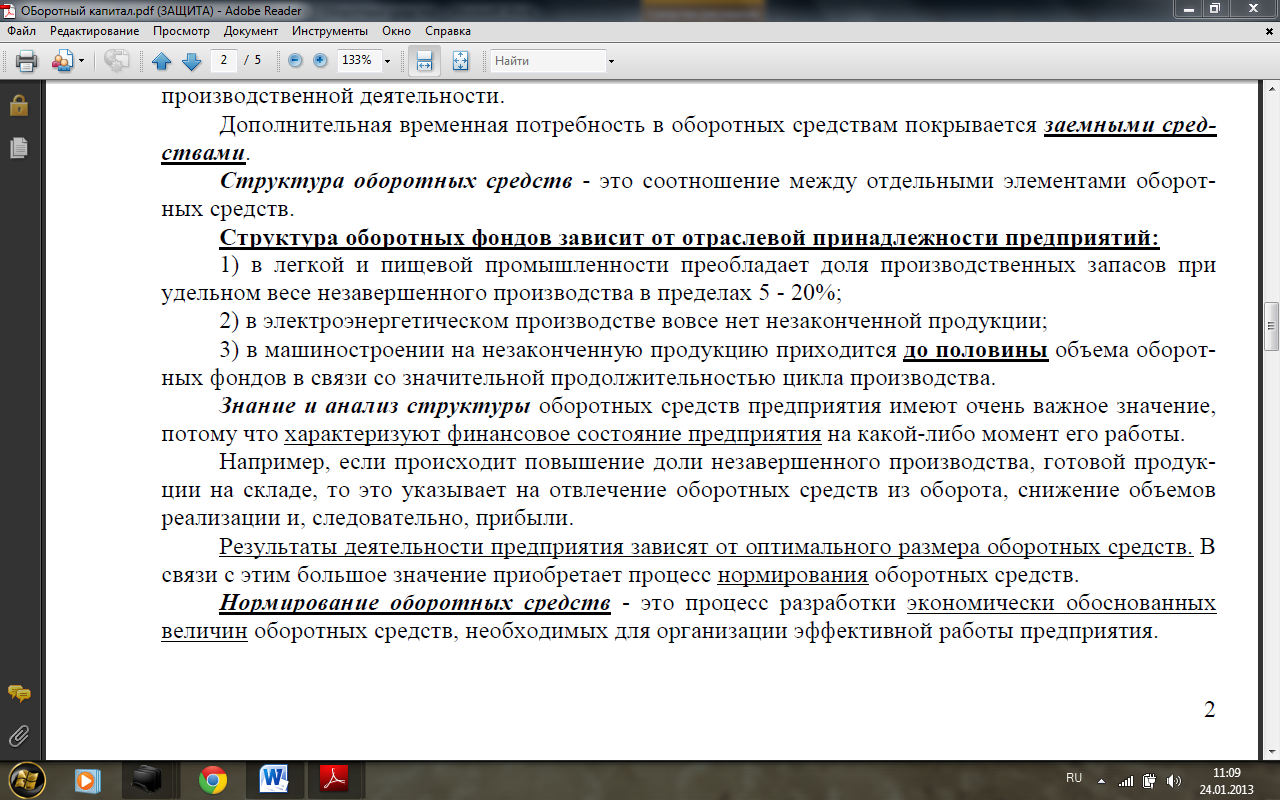Click bold phrase «Структура оборотных средств»

click(x=396, y=183)
